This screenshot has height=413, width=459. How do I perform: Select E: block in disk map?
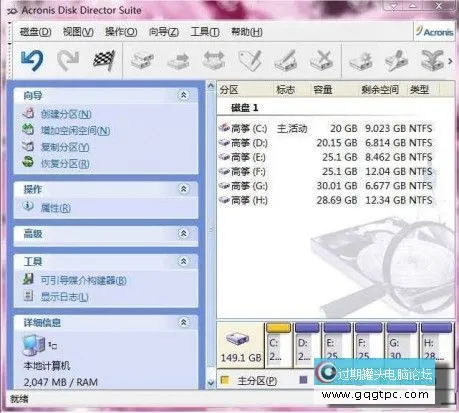click(x=337, y=345)
